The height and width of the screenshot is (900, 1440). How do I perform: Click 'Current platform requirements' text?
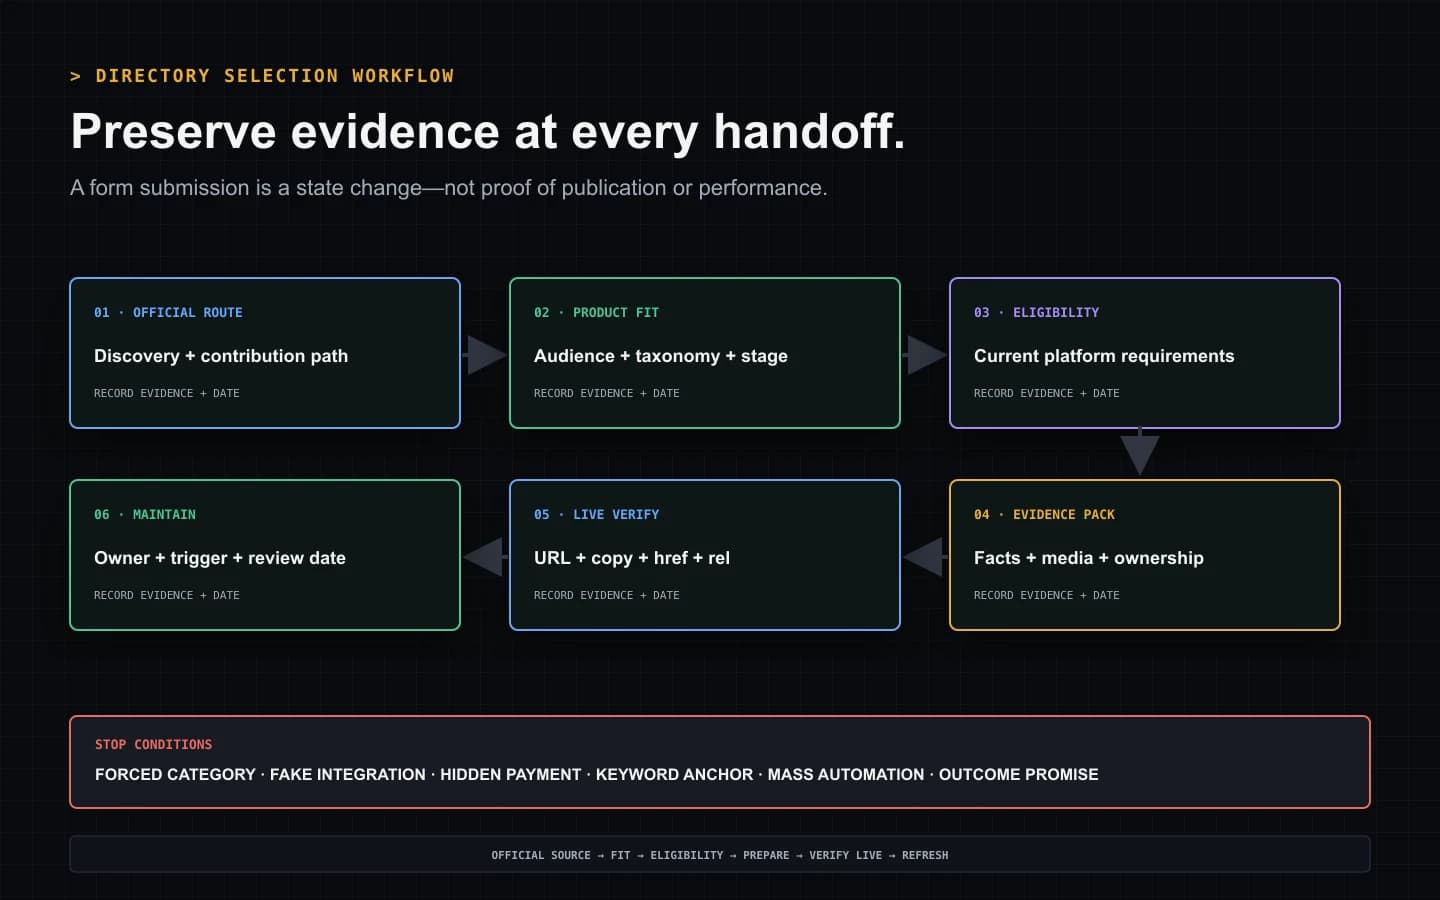pyautogui.click(x=1104, y=356)
